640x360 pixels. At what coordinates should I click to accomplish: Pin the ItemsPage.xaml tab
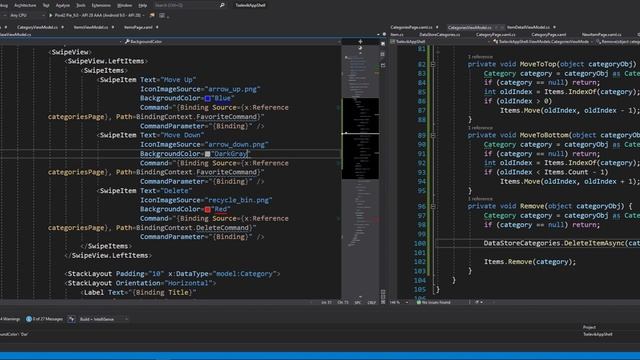point(157,27)
